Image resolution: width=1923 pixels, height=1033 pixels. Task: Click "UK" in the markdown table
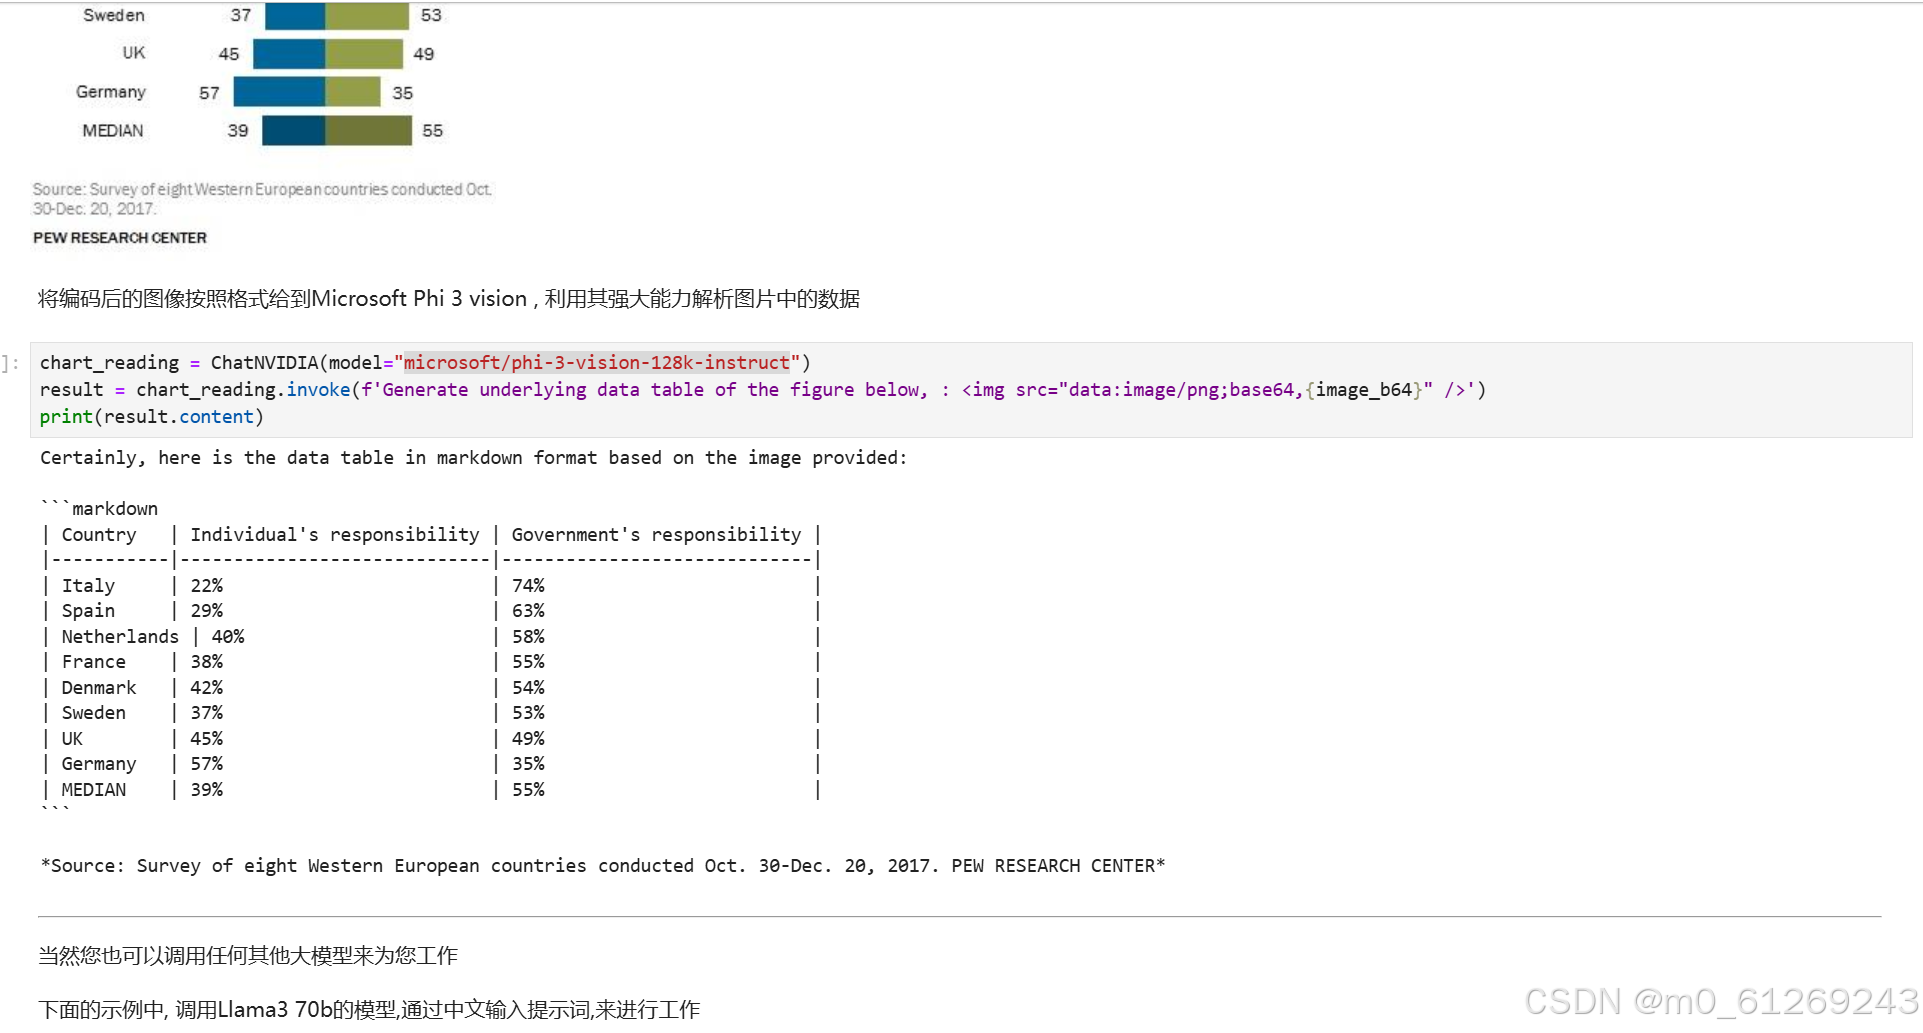(72, 739)
